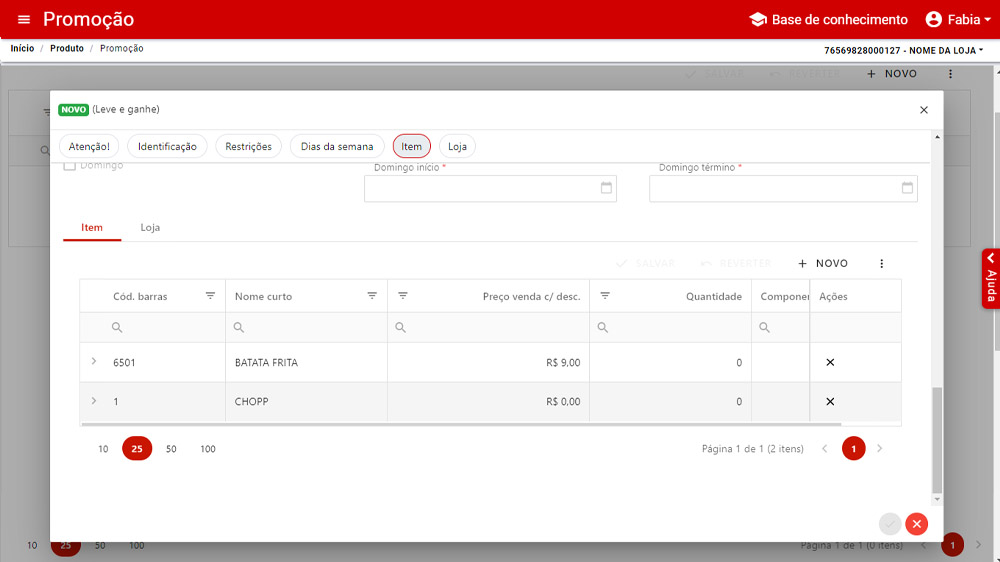Screen dimensions: 1000x562
Task: Expand the CHOPP row details
Action: coord(94,401)
